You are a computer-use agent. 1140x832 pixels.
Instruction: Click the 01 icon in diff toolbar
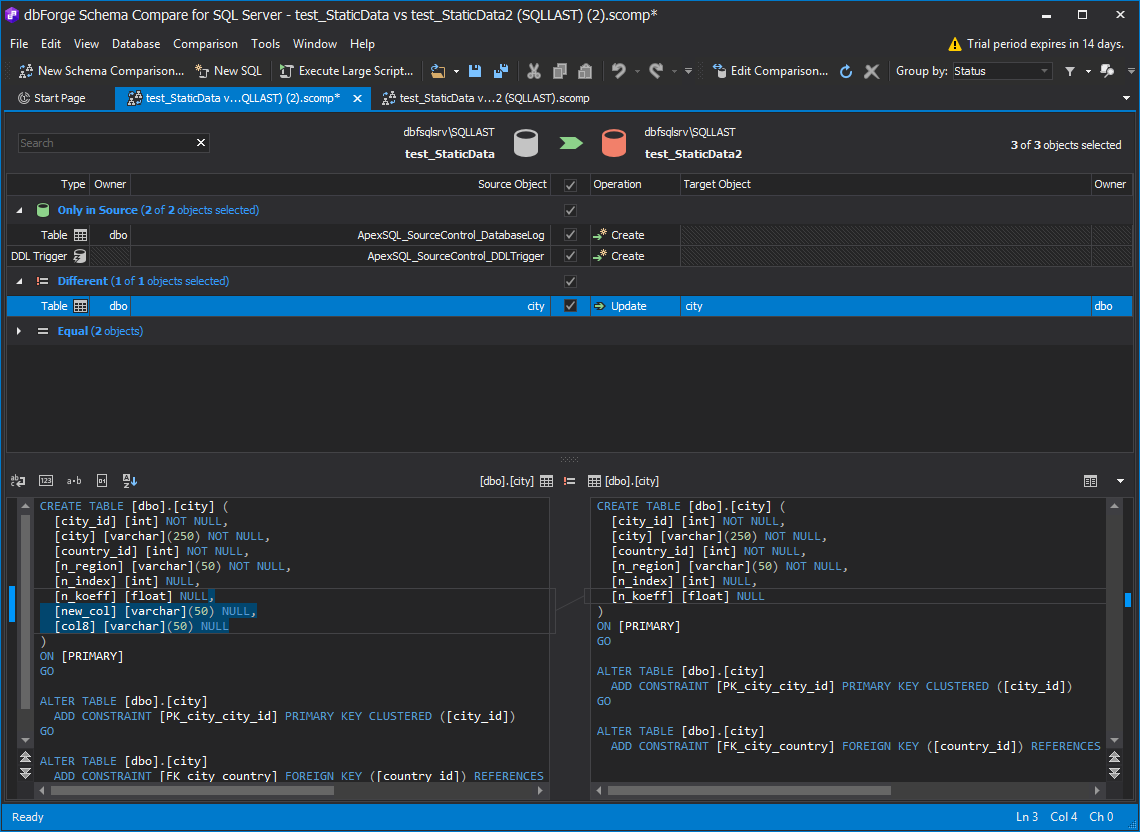(x=103, y=481)
